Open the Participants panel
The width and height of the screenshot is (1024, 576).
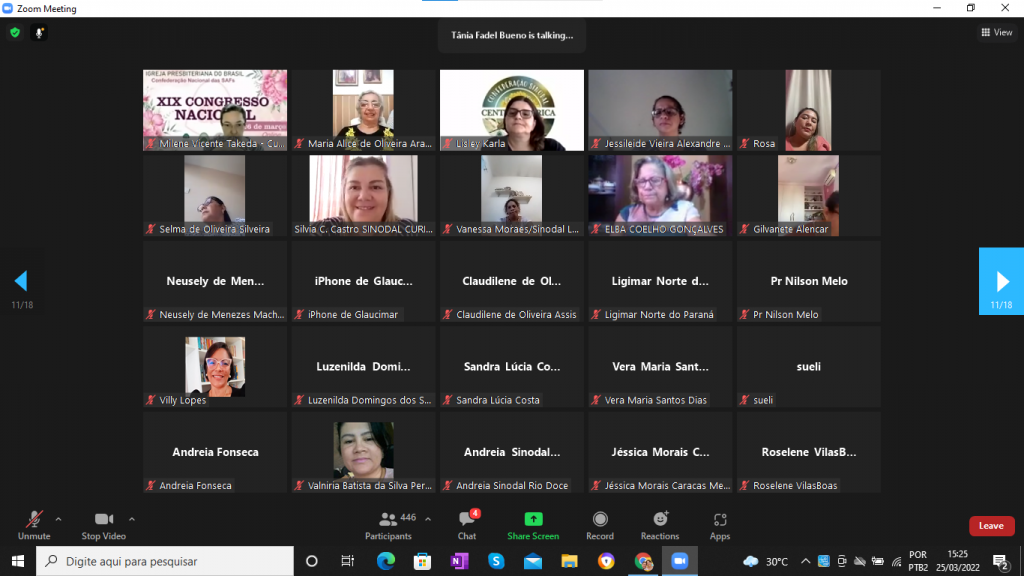pyautogui.click(x=388, y=525)
